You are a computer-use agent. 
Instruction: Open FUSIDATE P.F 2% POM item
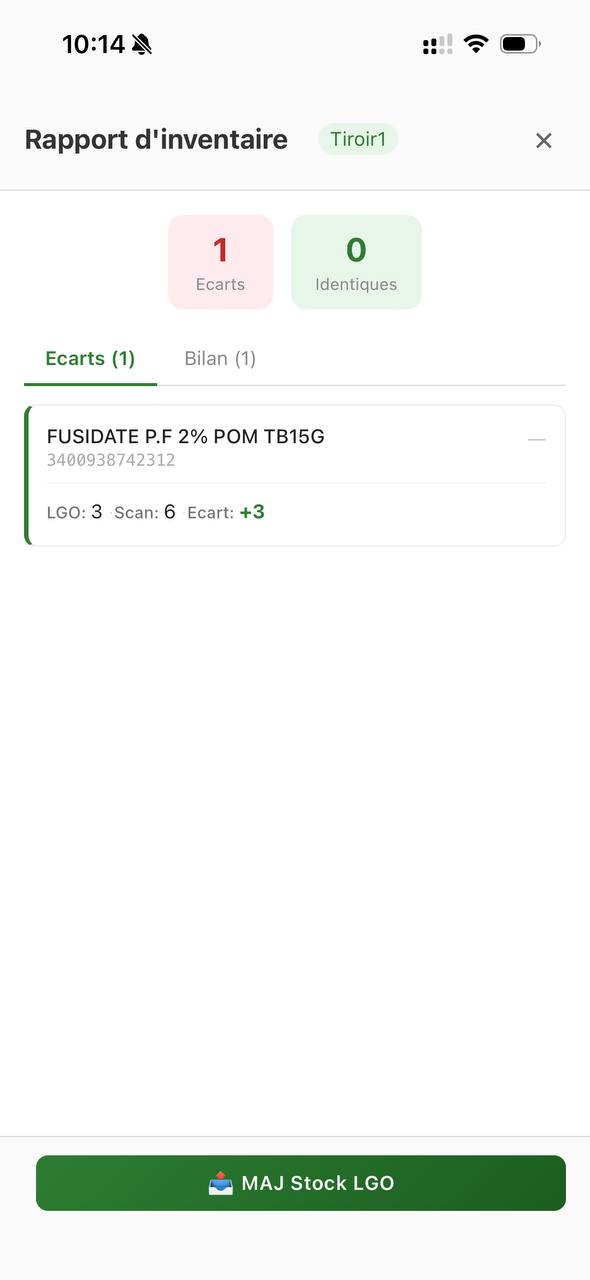click(183, 436)
